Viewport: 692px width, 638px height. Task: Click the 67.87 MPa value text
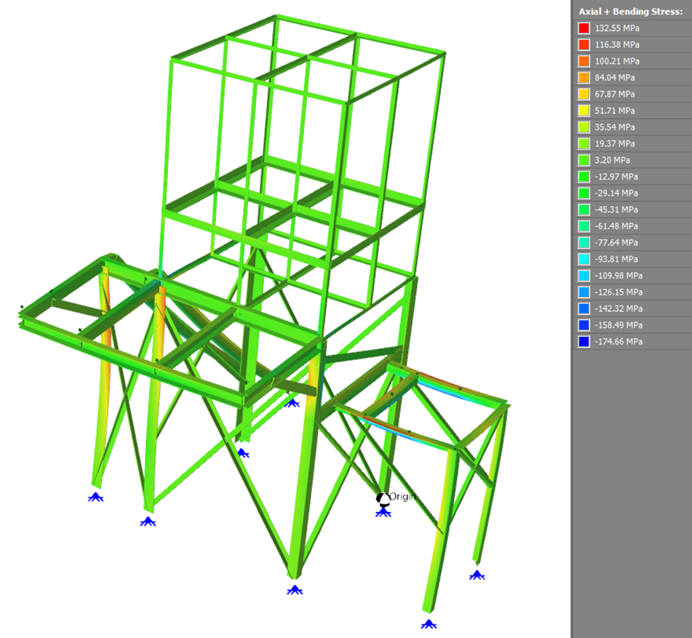tap(614, 94)
